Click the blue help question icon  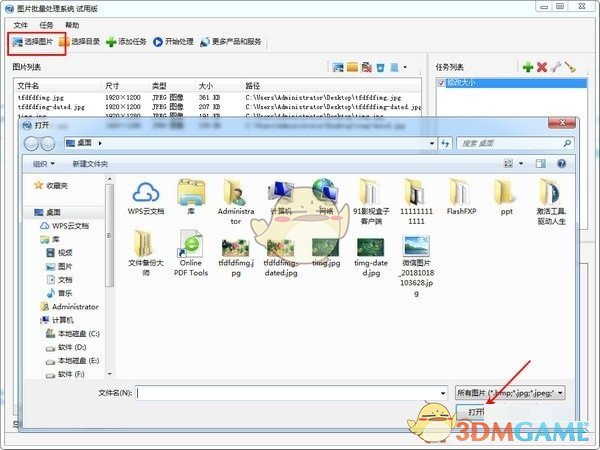pyautogui.click(x=561, y=164)
